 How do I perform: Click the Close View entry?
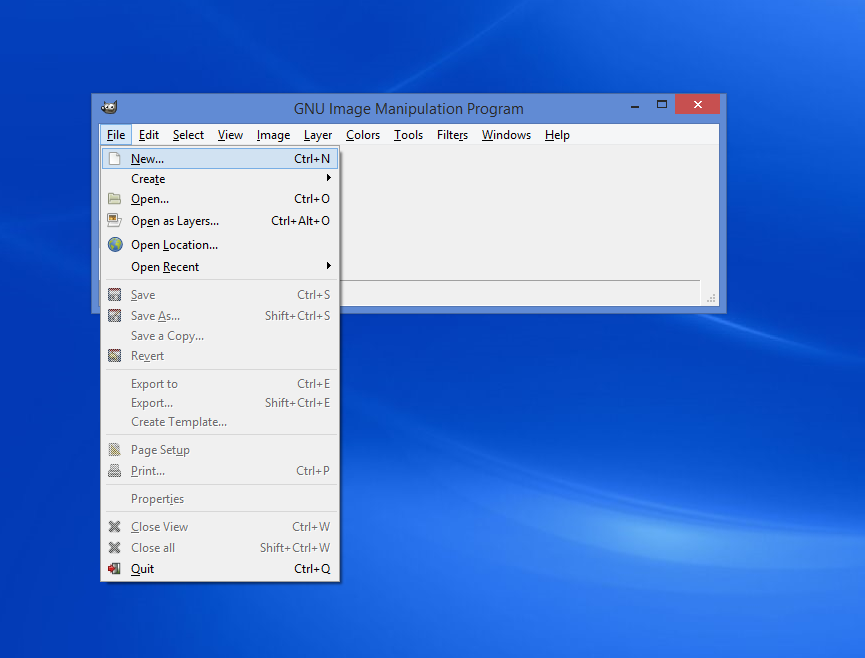tap(220, 527)
